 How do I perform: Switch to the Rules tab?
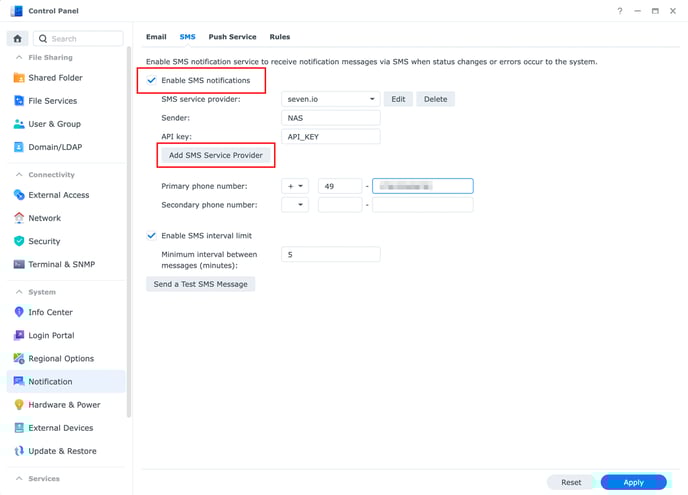[280, 37]
